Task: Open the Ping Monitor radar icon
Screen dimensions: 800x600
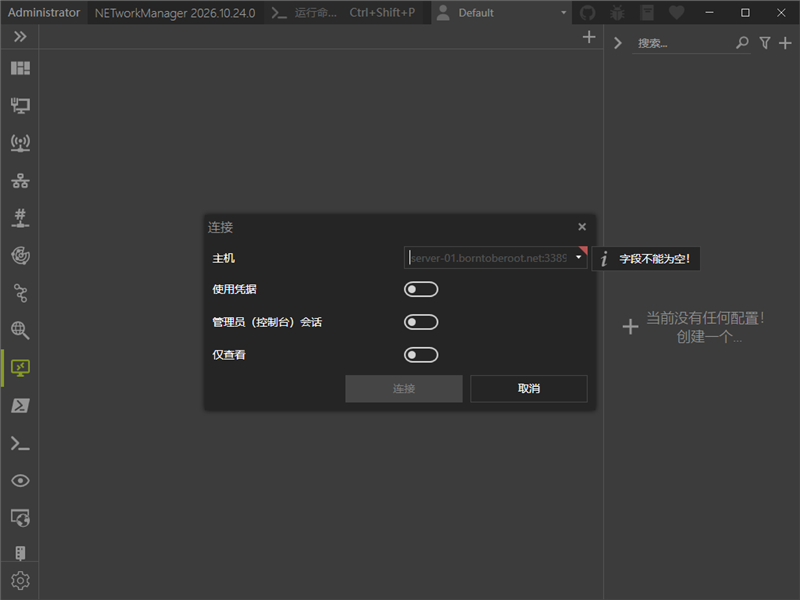Action: click(20, 256)
